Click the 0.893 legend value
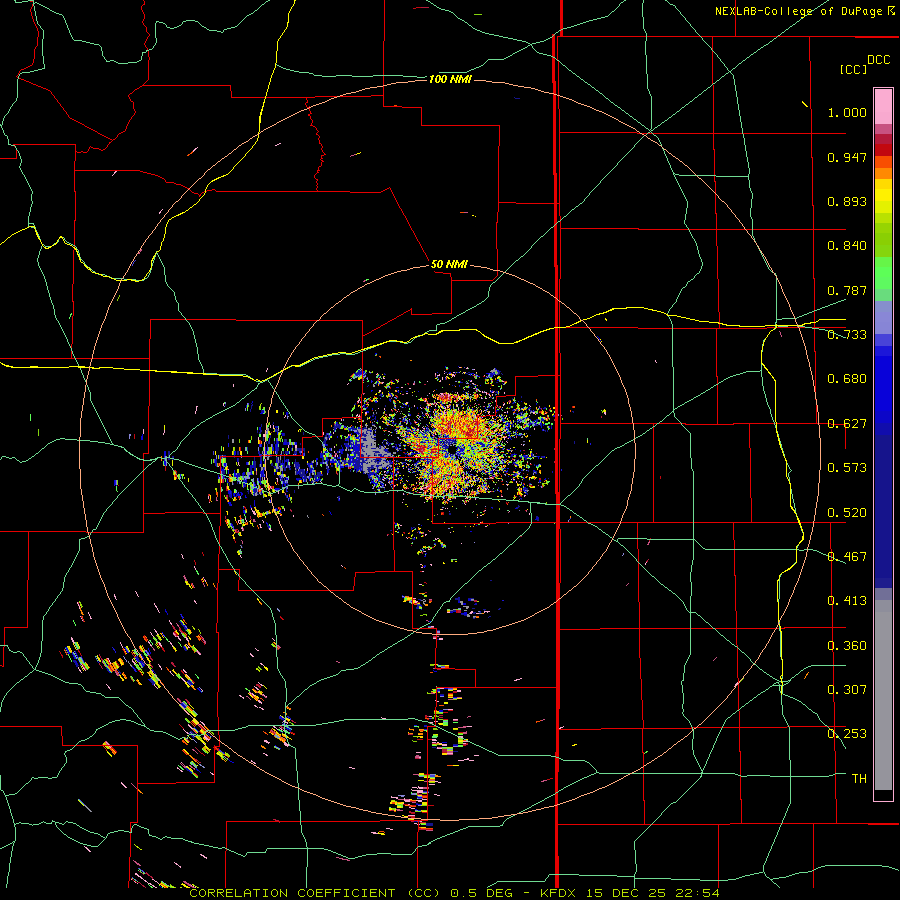Viewport: 900px width, 900px height. (847, 201)
